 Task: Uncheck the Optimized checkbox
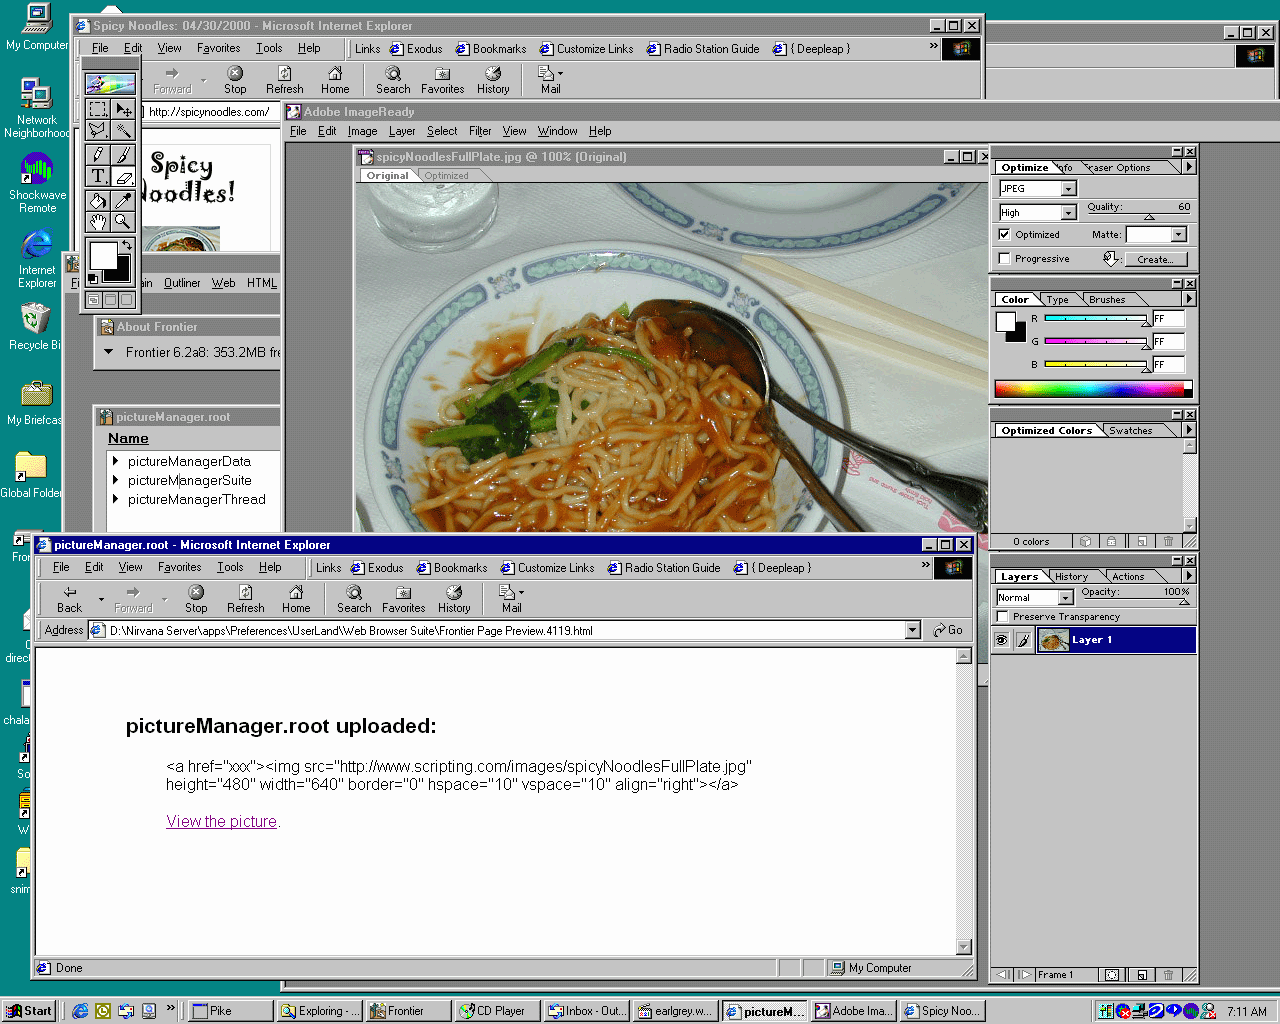point(1005,235)
